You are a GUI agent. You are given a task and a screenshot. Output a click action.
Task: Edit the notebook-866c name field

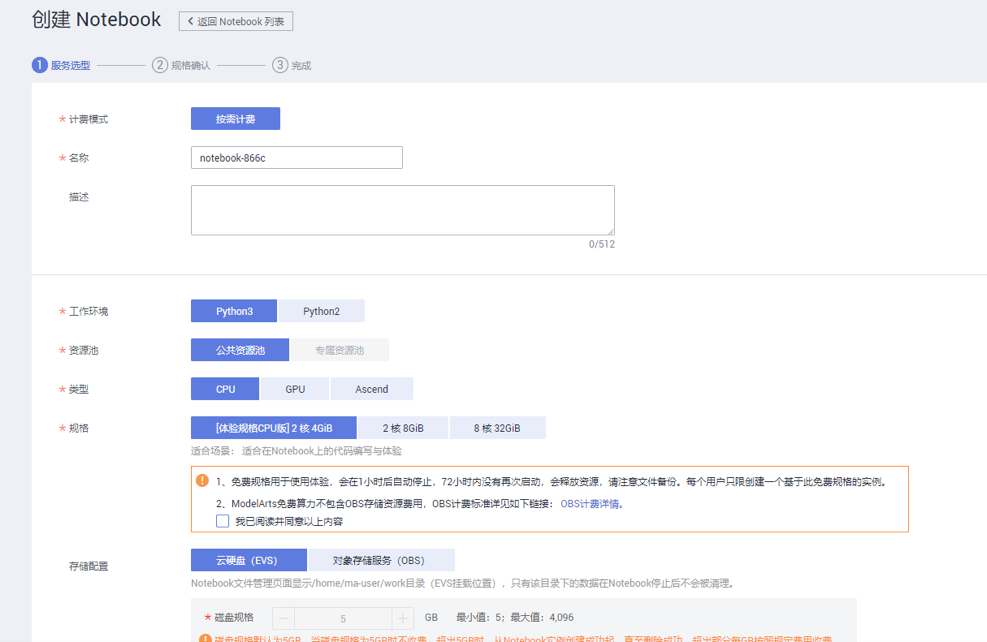(x=296, y=157)
